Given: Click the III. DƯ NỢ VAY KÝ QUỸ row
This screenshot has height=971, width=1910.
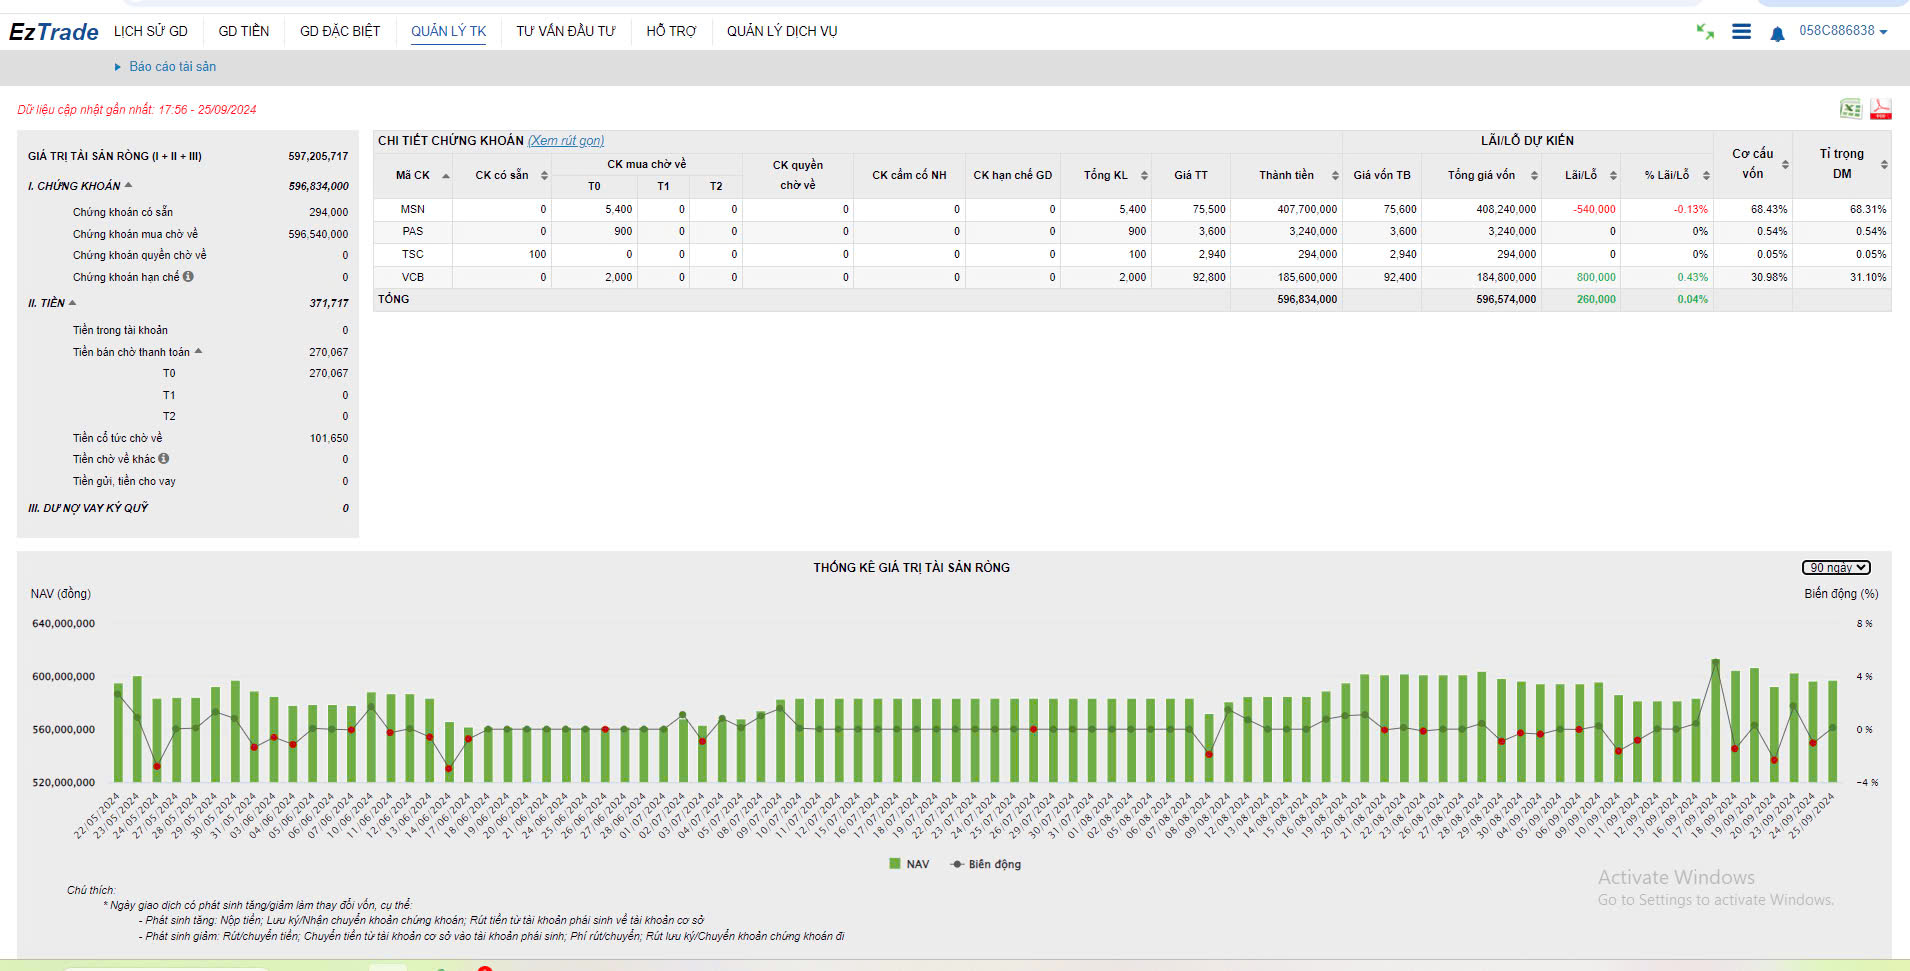Looking at the screenshot, I should [x=188, y=508].
